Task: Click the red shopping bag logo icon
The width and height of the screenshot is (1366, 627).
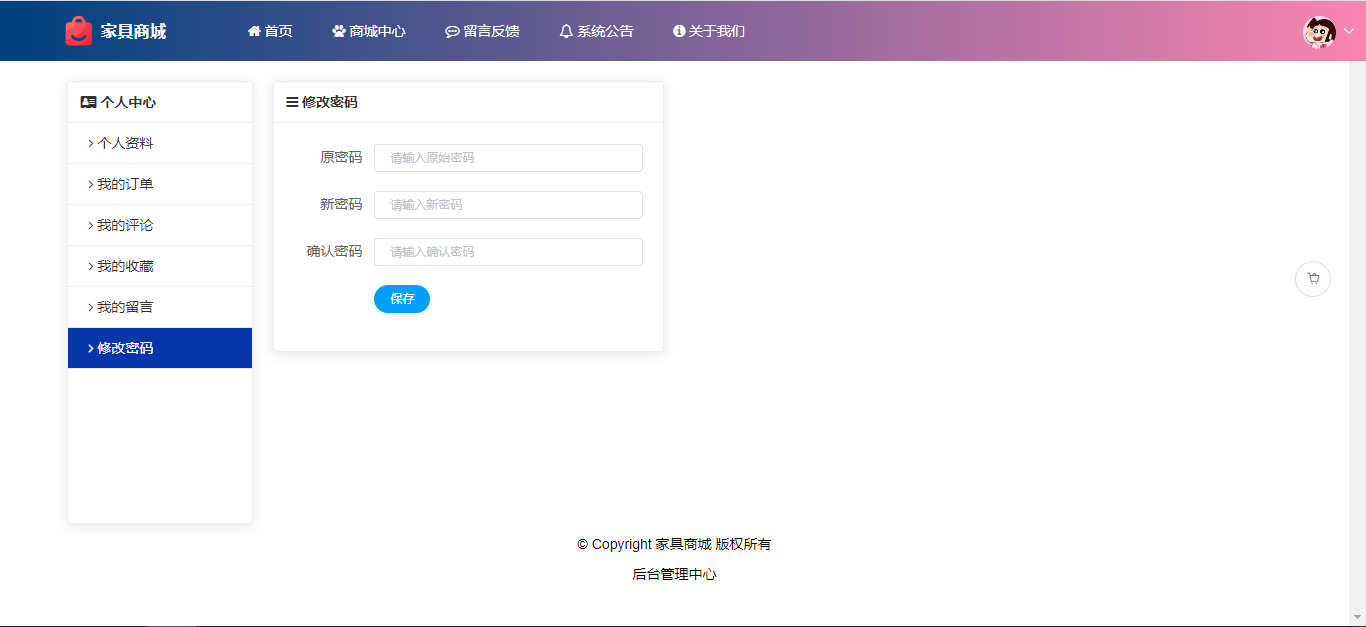Action: (x=79, y=31)
